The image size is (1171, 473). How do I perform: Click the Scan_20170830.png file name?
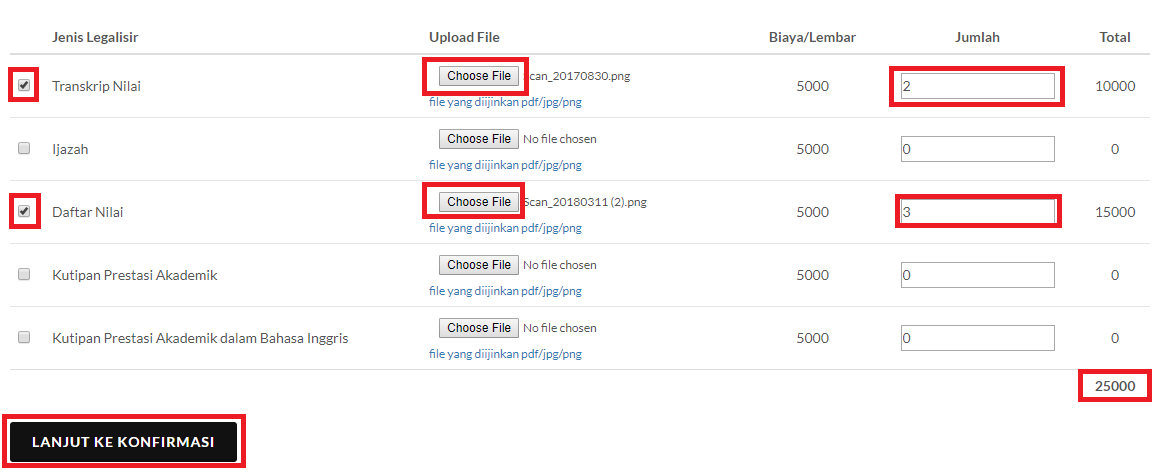pos(579,76)
